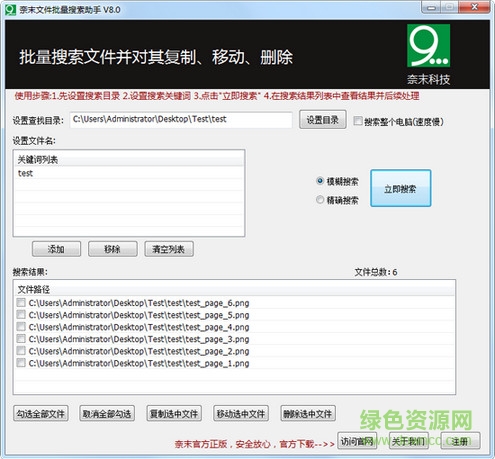495x459 pixels.
Task: Click the 移动选中文件 button
Action: [241, 414]
